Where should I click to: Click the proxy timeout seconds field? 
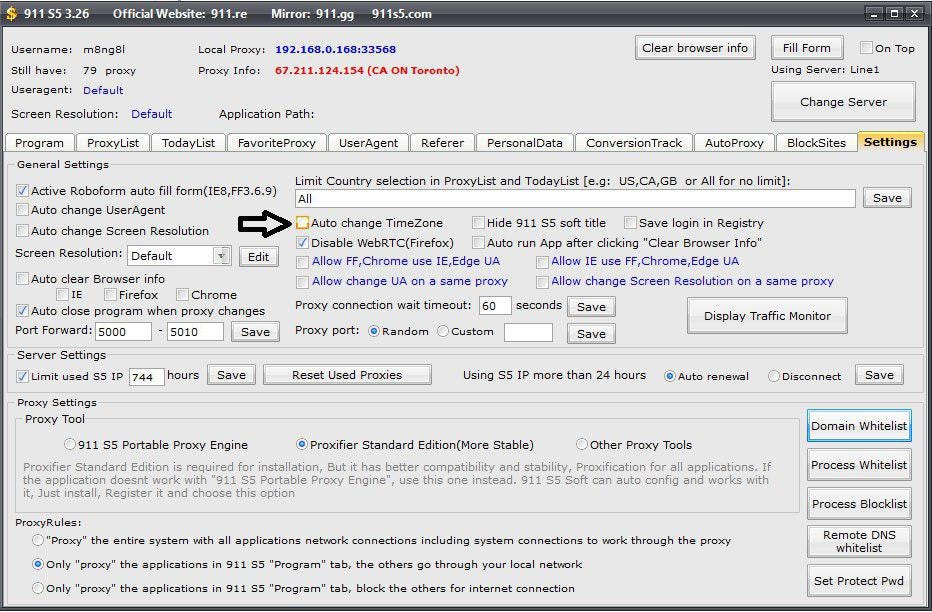click(495, 306)
